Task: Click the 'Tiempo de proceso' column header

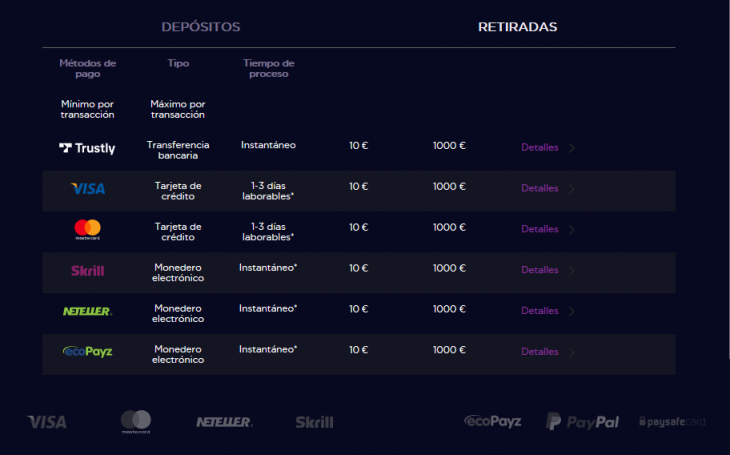Action: (x=269, y=68)
